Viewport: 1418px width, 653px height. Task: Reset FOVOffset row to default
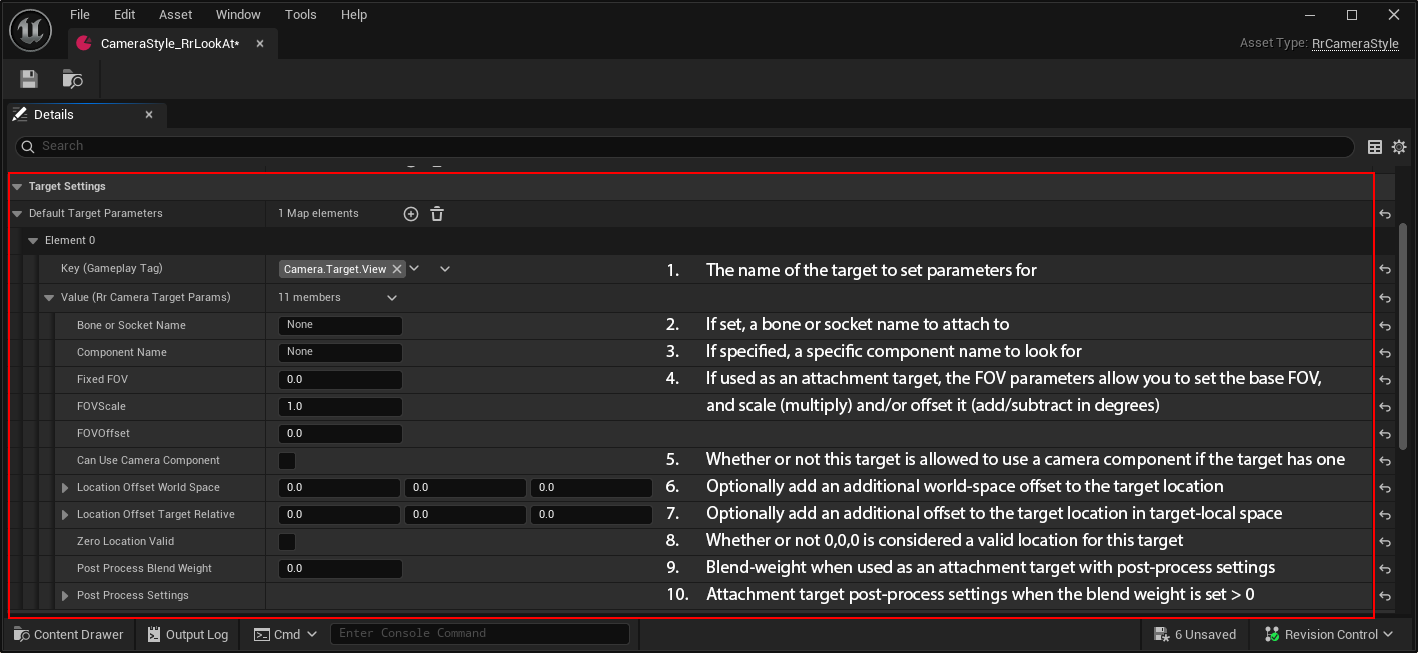click(1385, 434)
